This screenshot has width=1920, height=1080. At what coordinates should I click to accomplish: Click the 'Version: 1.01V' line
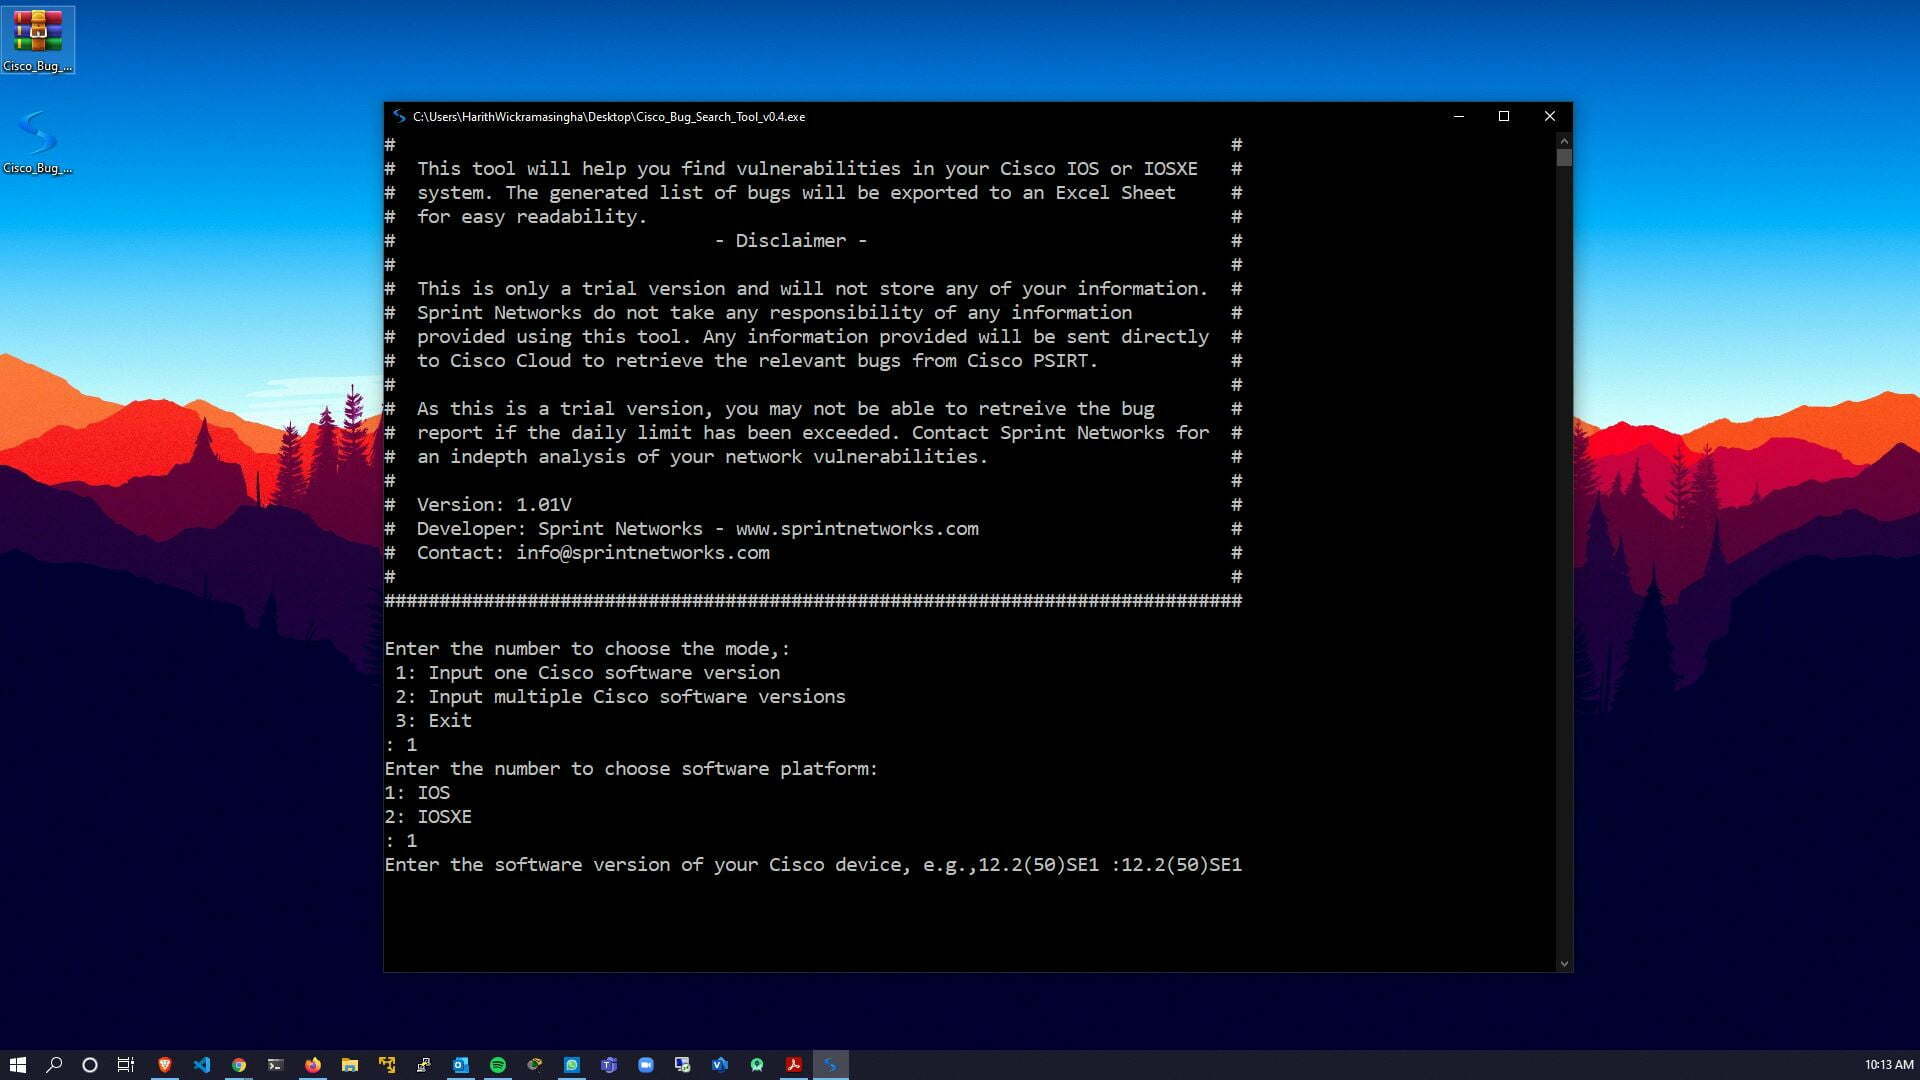(494, 505)
